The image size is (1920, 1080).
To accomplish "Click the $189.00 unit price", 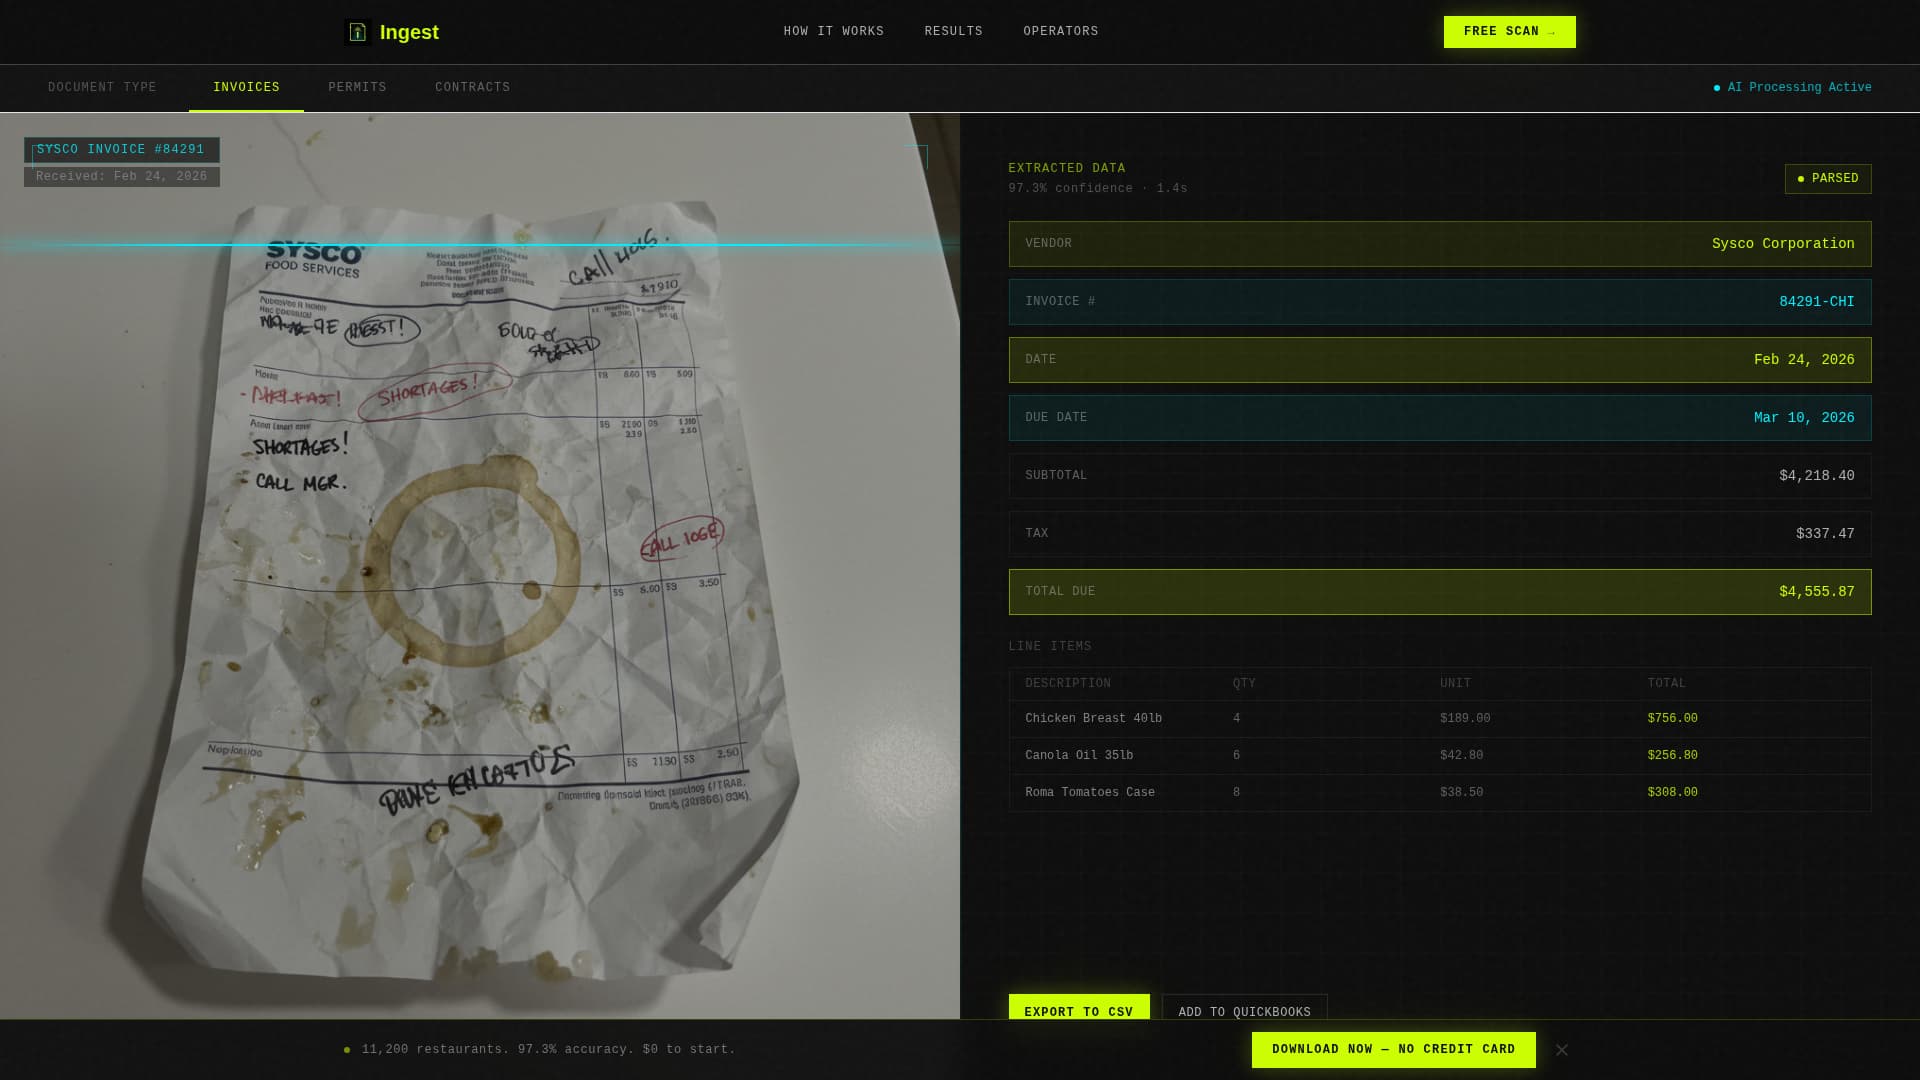I will [x=1465, y=719].
